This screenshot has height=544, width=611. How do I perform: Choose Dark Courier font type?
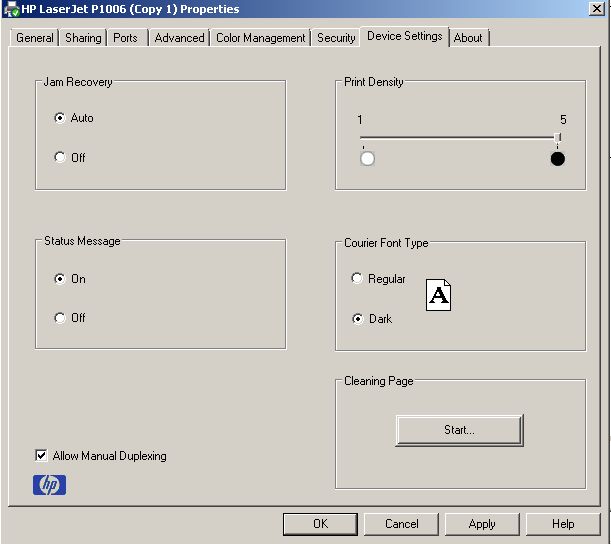click(x=357, y=319)
